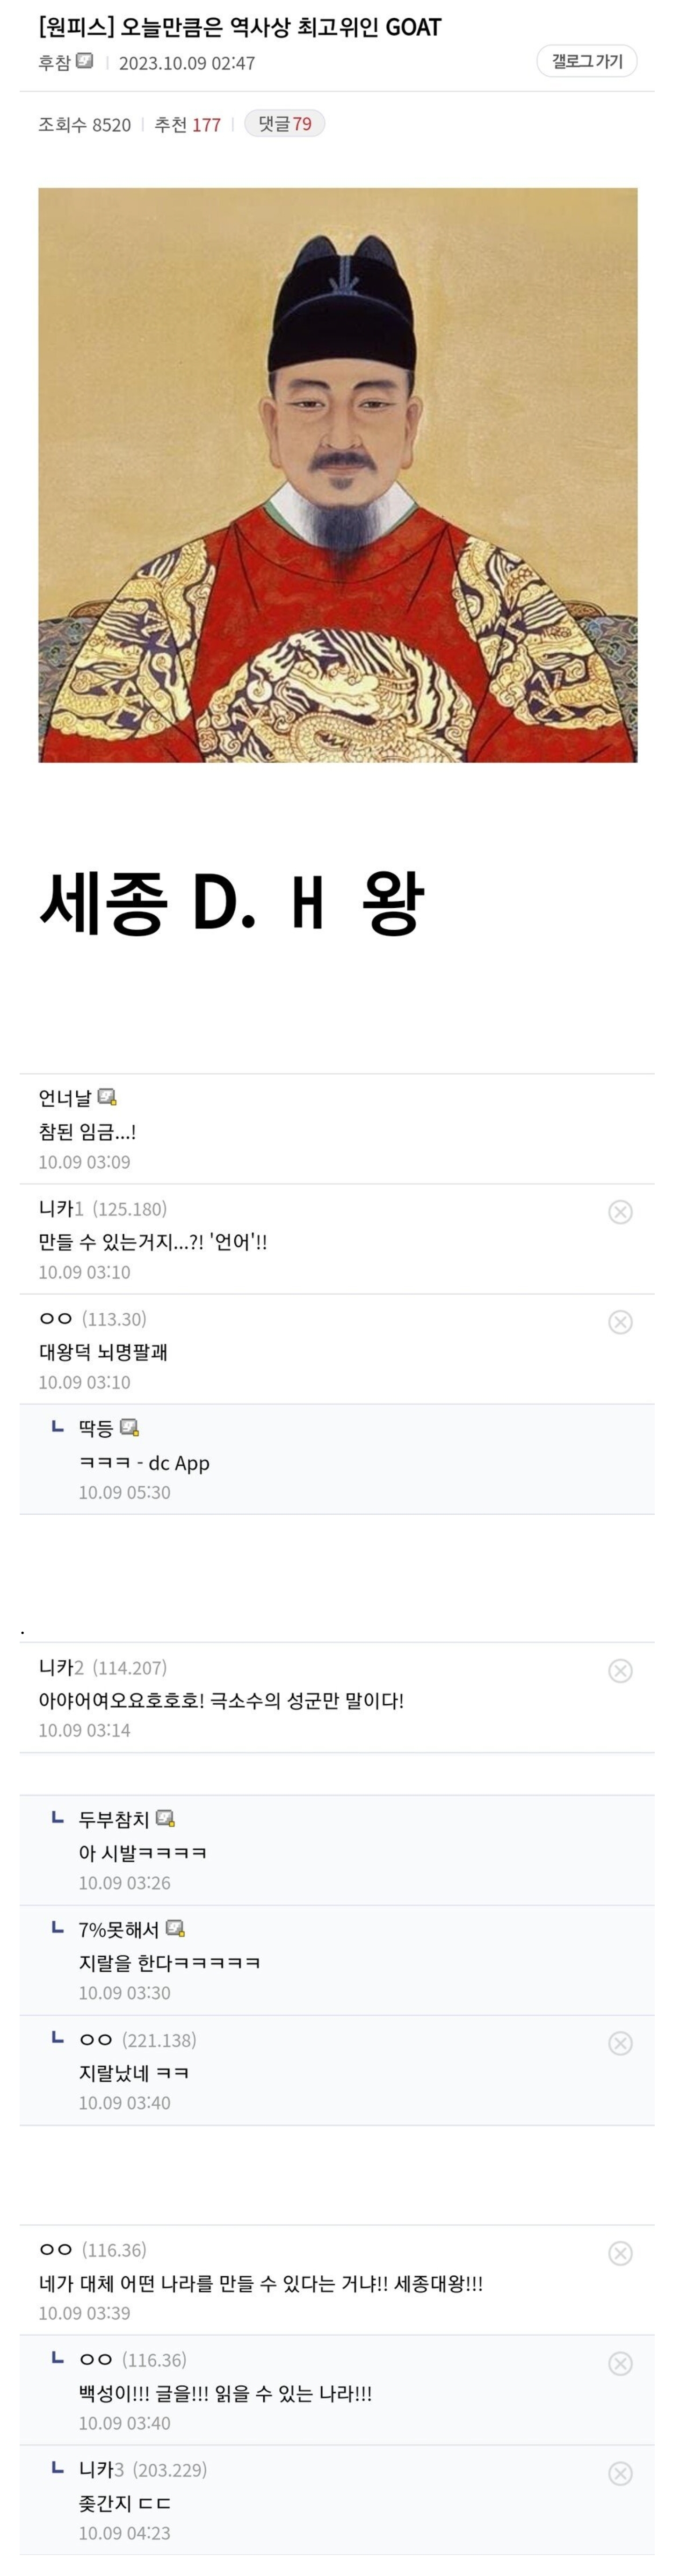
Task: Click gallog icon next to author 후참
Action: [x=85, y=61]
